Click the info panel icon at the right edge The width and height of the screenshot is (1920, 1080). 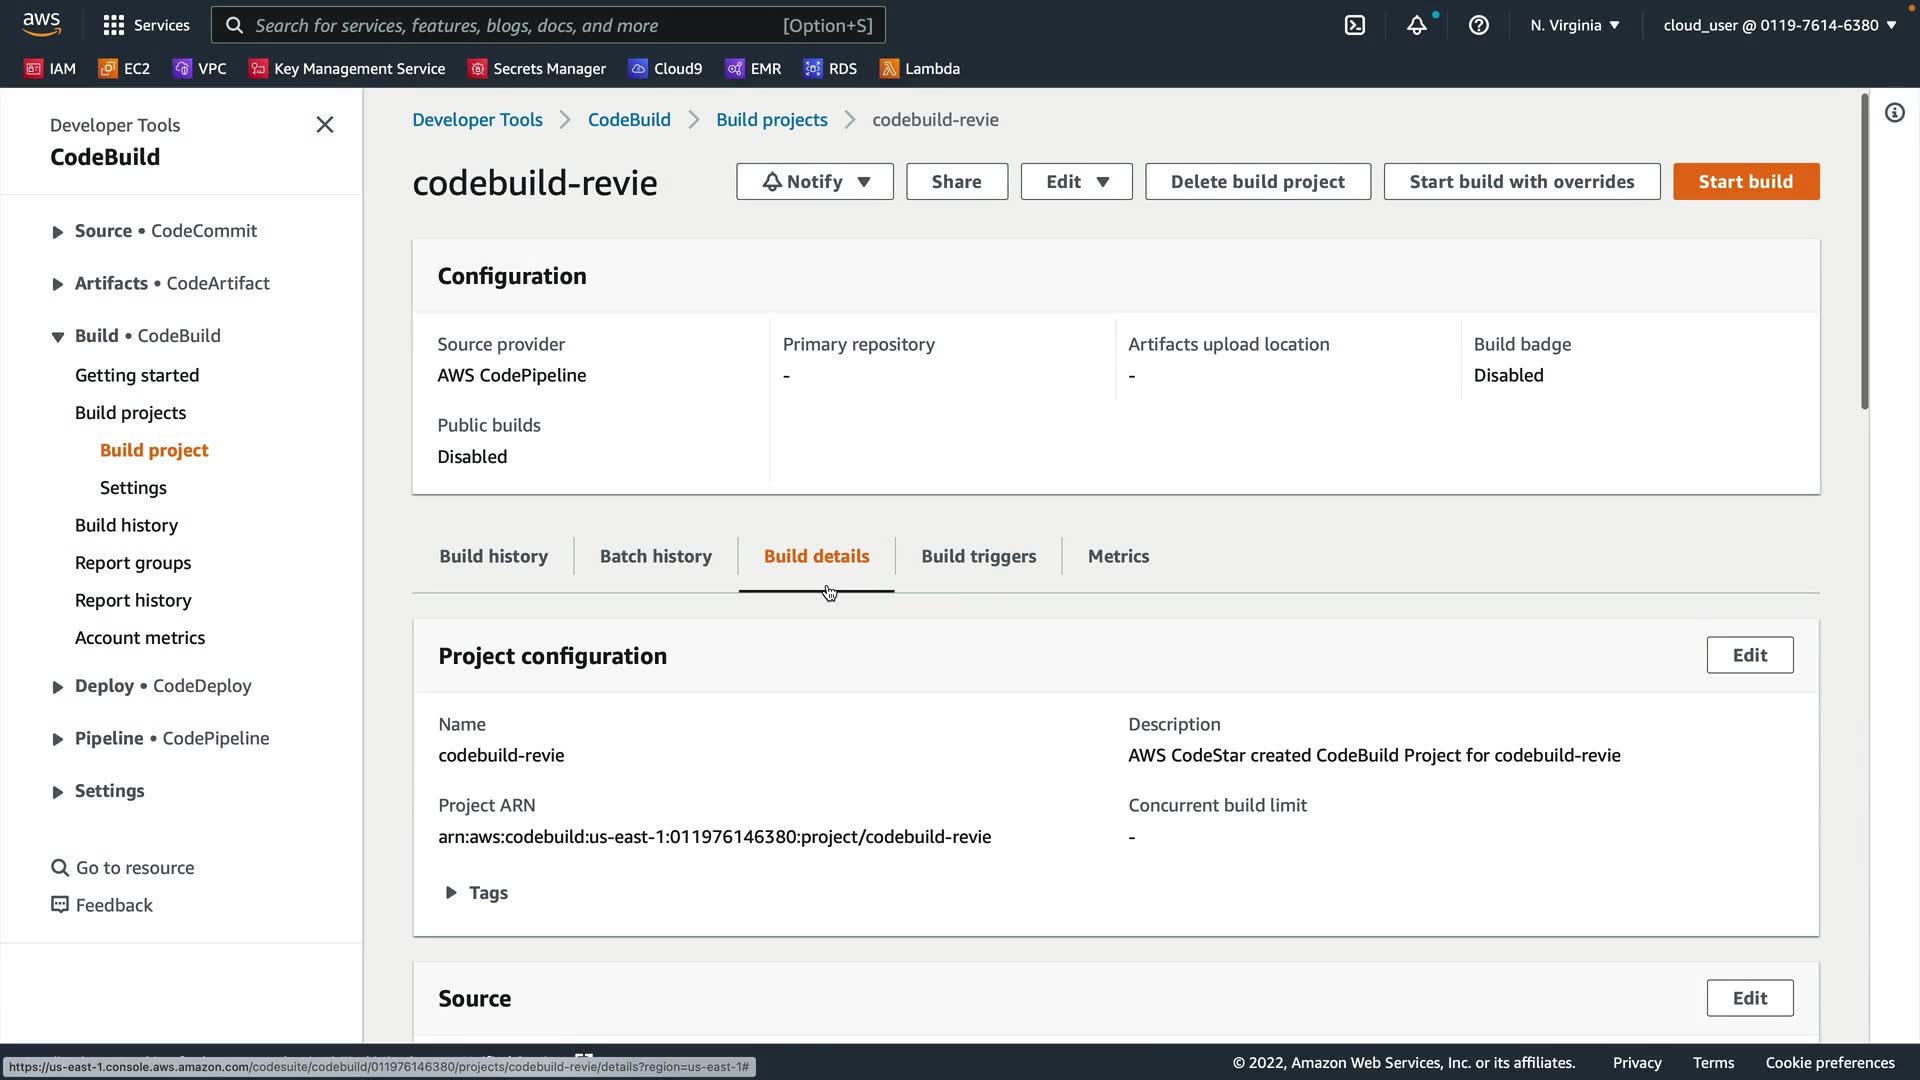point(1895,113)
